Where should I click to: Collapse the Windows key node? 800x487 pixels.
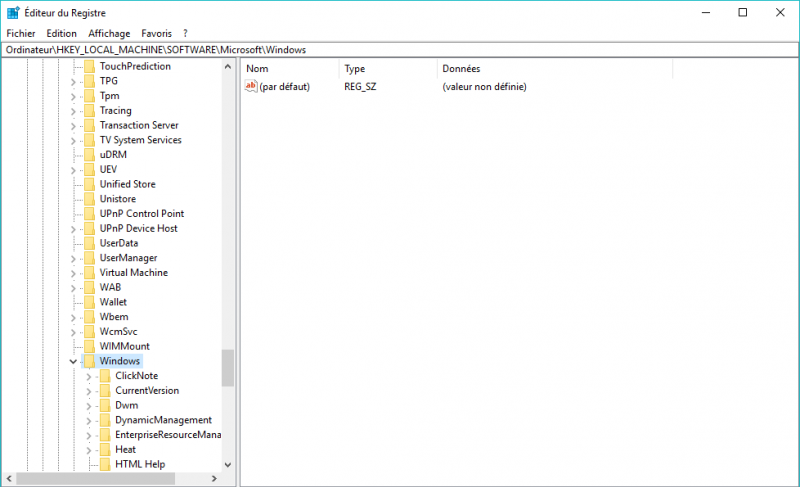pyautogui.click(x=73, y=362)
